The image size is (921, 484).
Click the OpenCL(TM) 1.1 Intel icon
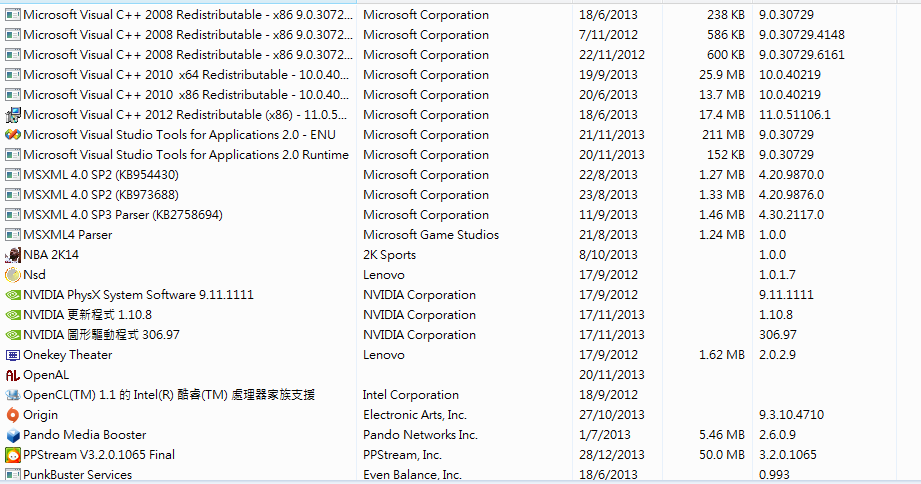point(12,395)
